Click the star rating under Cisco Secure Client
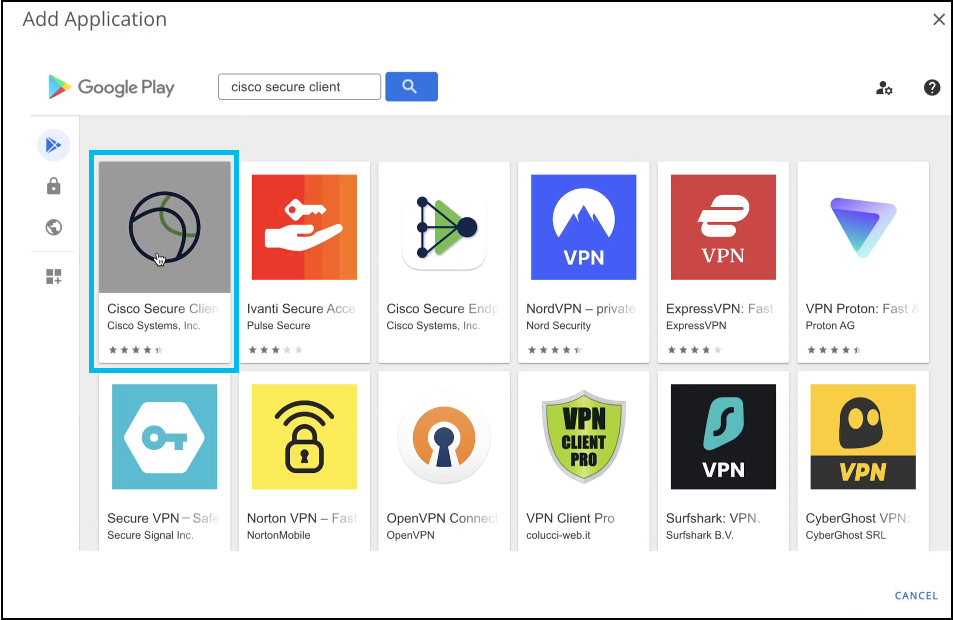 (136, 350)
